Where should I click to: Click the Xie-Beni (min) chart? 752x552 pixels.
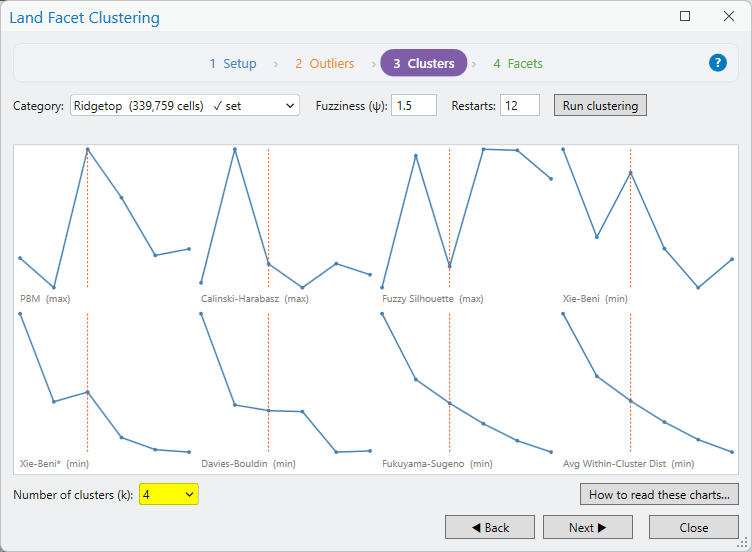[647, 225]
